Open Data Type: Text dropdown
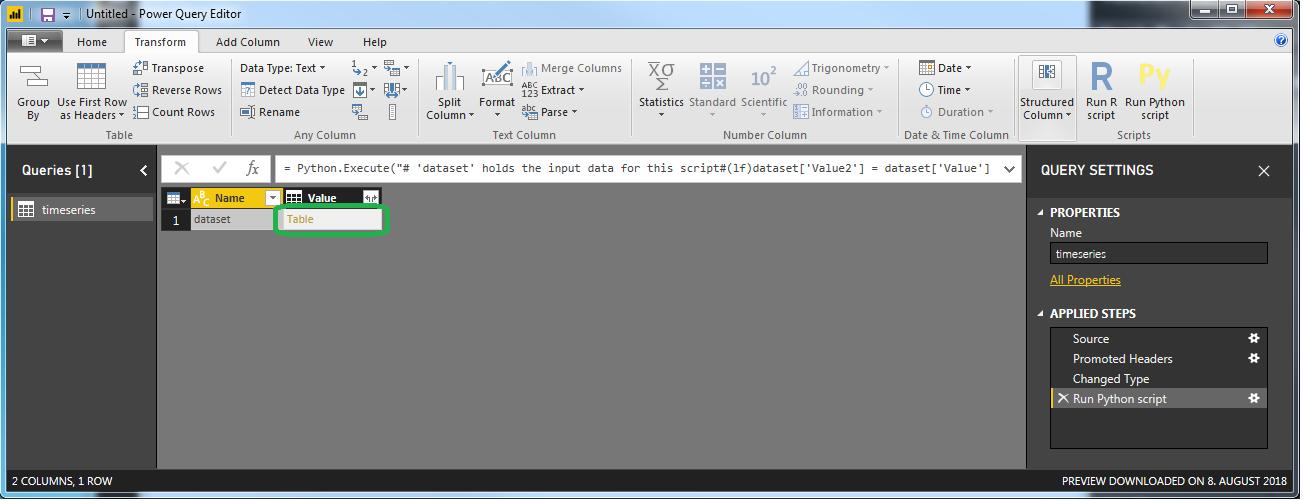Screen dimensions: 1303x501 (x=283, y=68)
